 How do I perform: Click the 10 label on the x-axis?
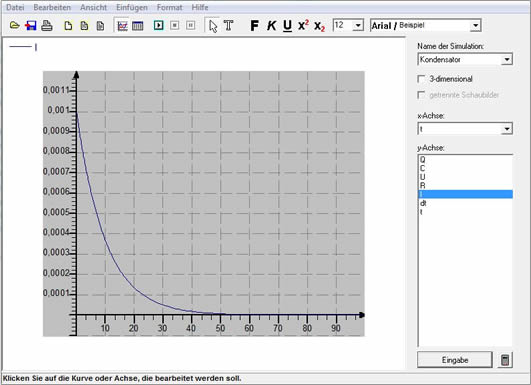coord(105,328)
